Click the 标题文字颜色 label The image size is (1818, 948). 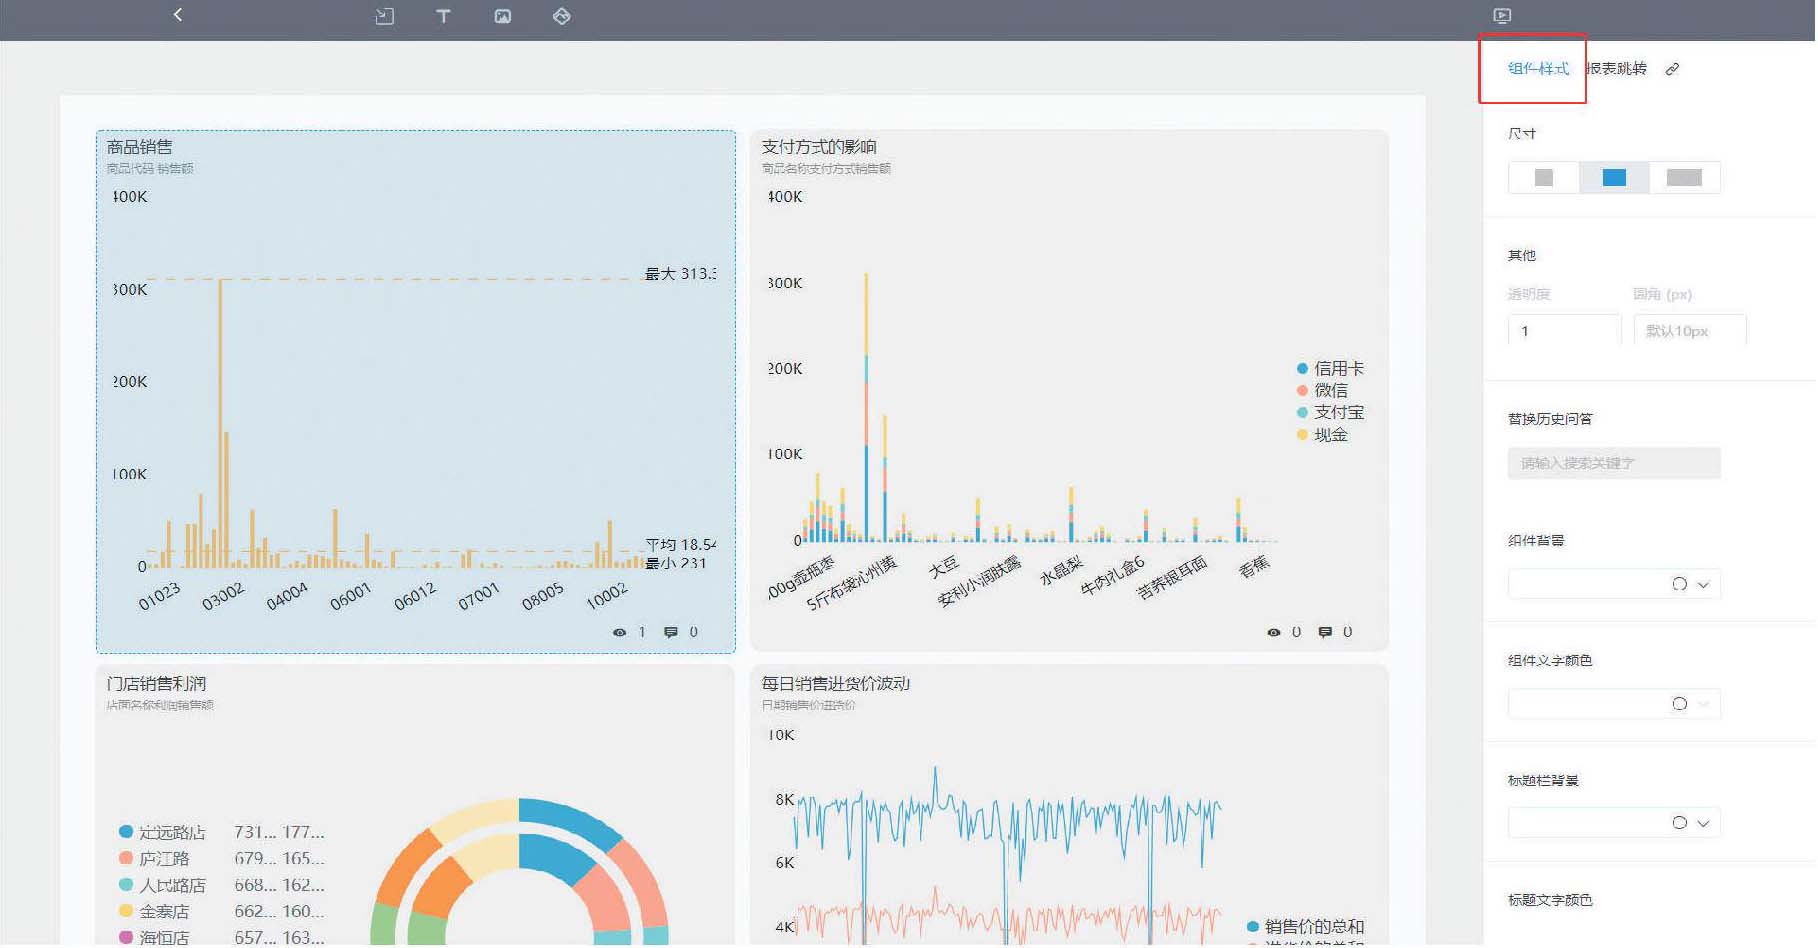tap(1550, 901)
